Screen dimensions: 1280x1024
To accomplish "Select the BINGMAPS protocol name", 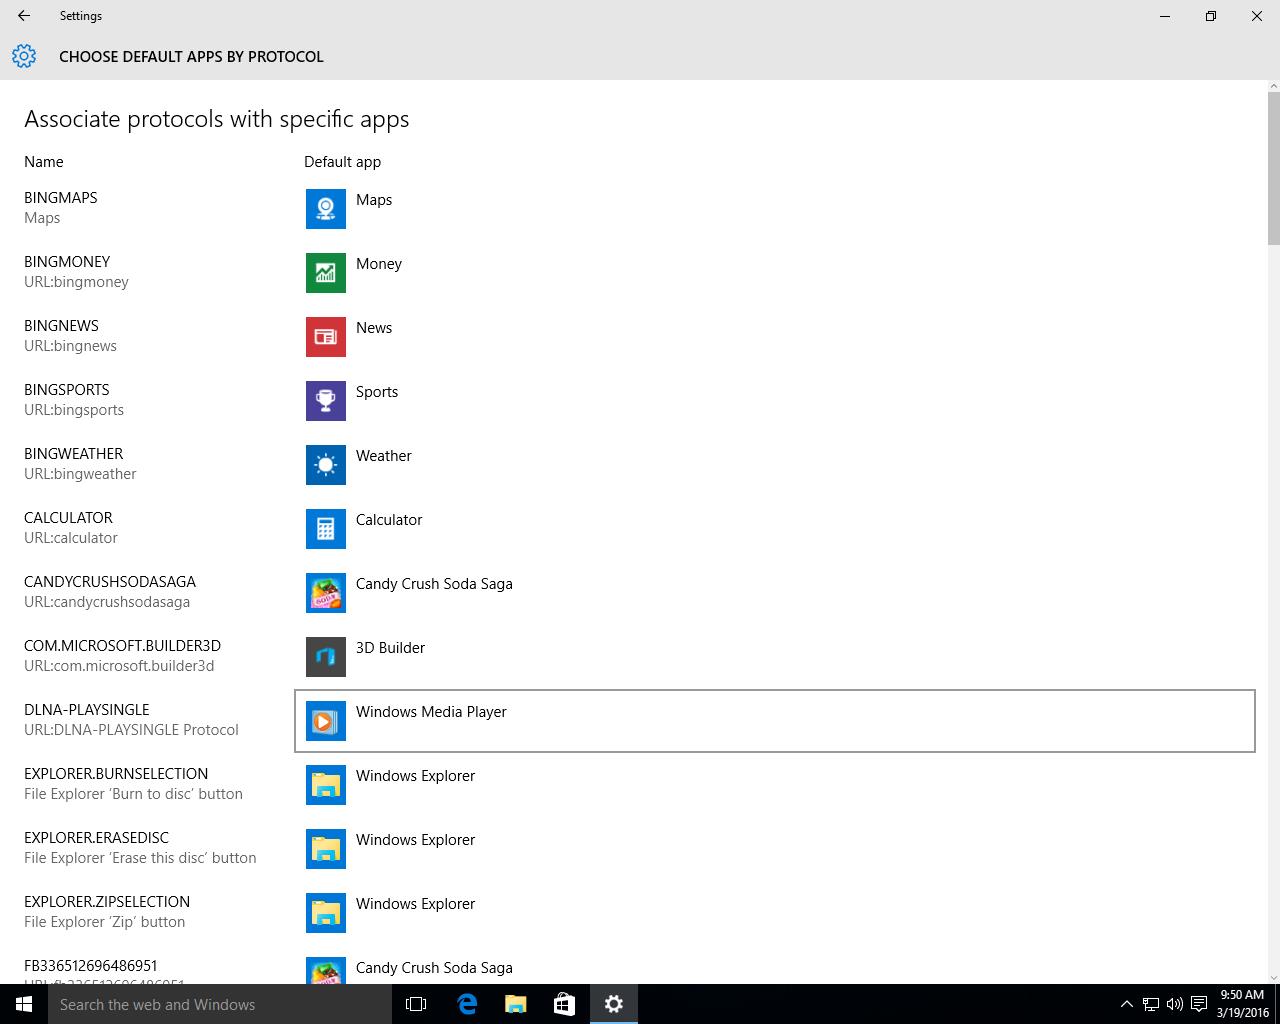I will click(60, 198).
